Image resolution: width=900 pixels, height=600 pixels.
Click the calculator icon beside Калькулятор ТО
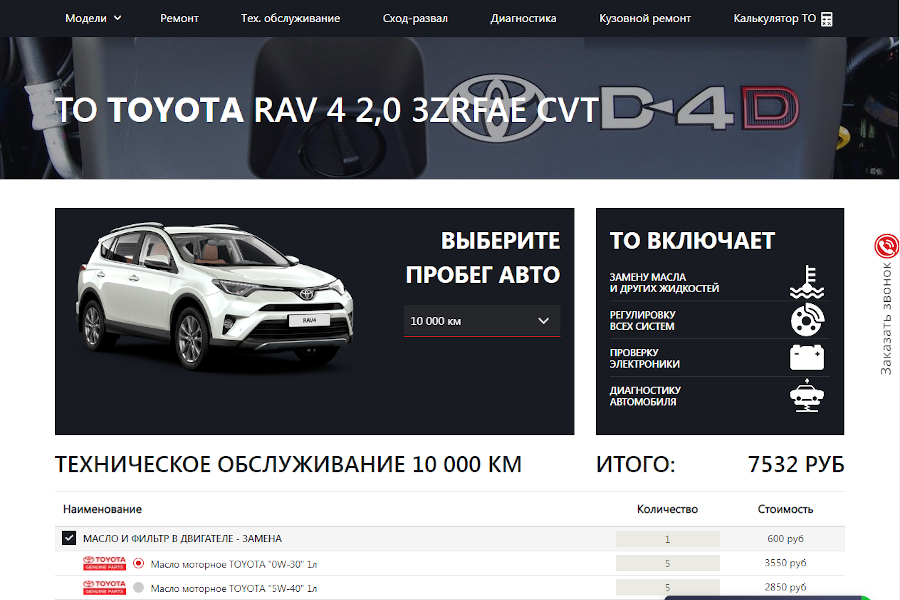tap(827, 19)
